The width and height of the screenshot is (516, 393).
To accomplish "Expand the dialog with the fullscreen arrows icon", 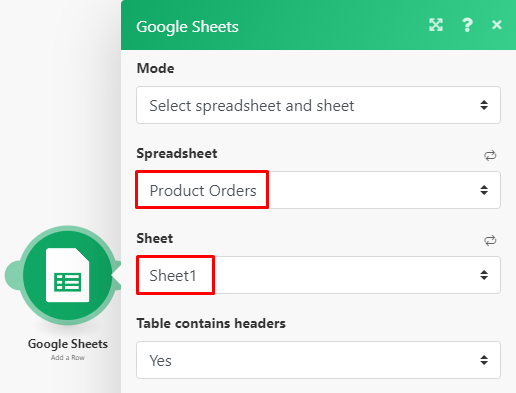I will click(436, 25).
